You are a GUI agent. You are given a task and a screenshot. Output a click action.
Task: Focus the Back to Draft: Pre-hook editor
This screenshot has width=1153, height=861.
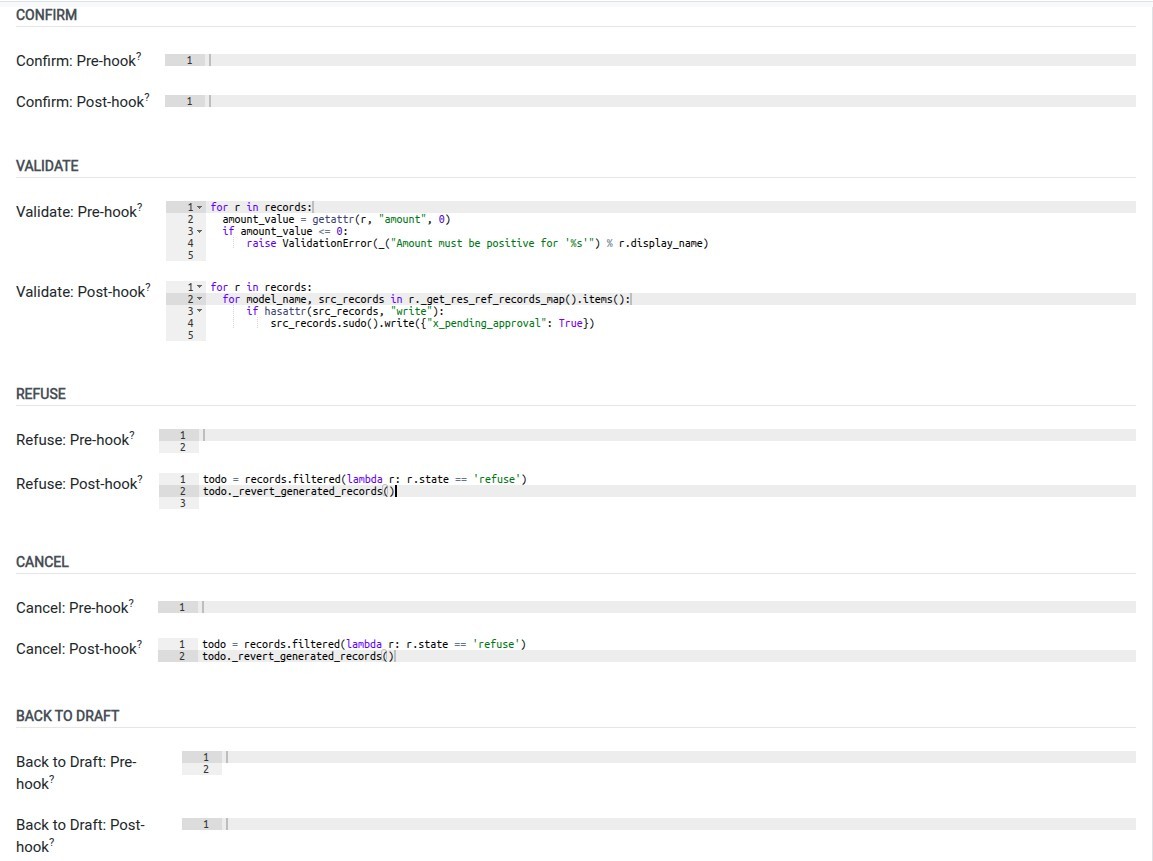point(659,763)
